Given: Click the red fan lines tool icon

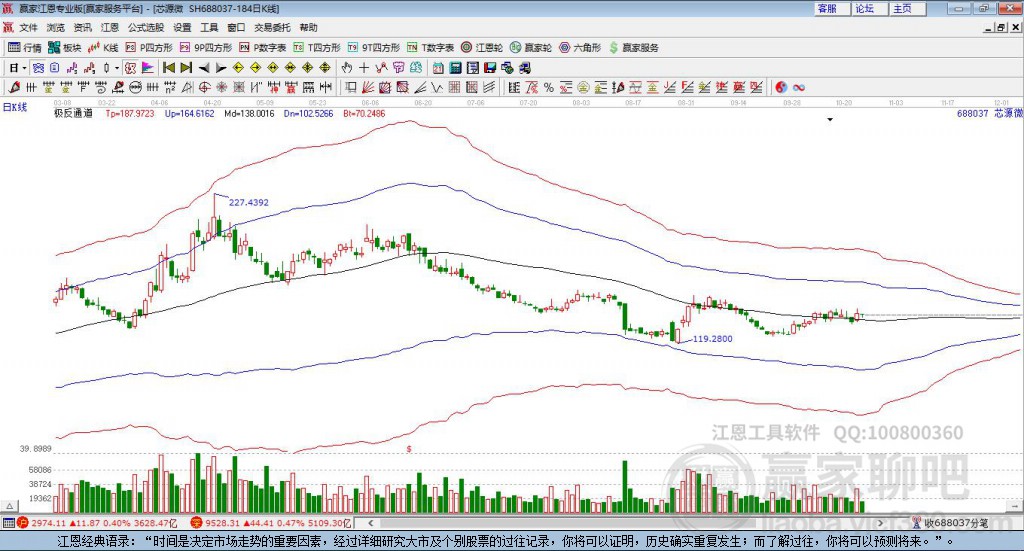Looking at the screenshot, I should 368,87.
